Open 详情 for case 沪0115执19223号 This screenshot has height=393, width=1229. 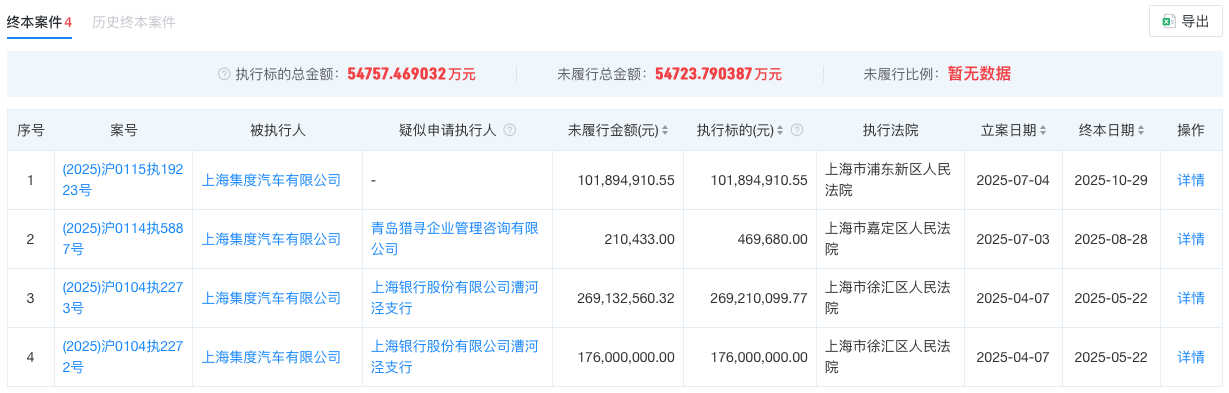pyautogui.click(x=1191, y=180)
